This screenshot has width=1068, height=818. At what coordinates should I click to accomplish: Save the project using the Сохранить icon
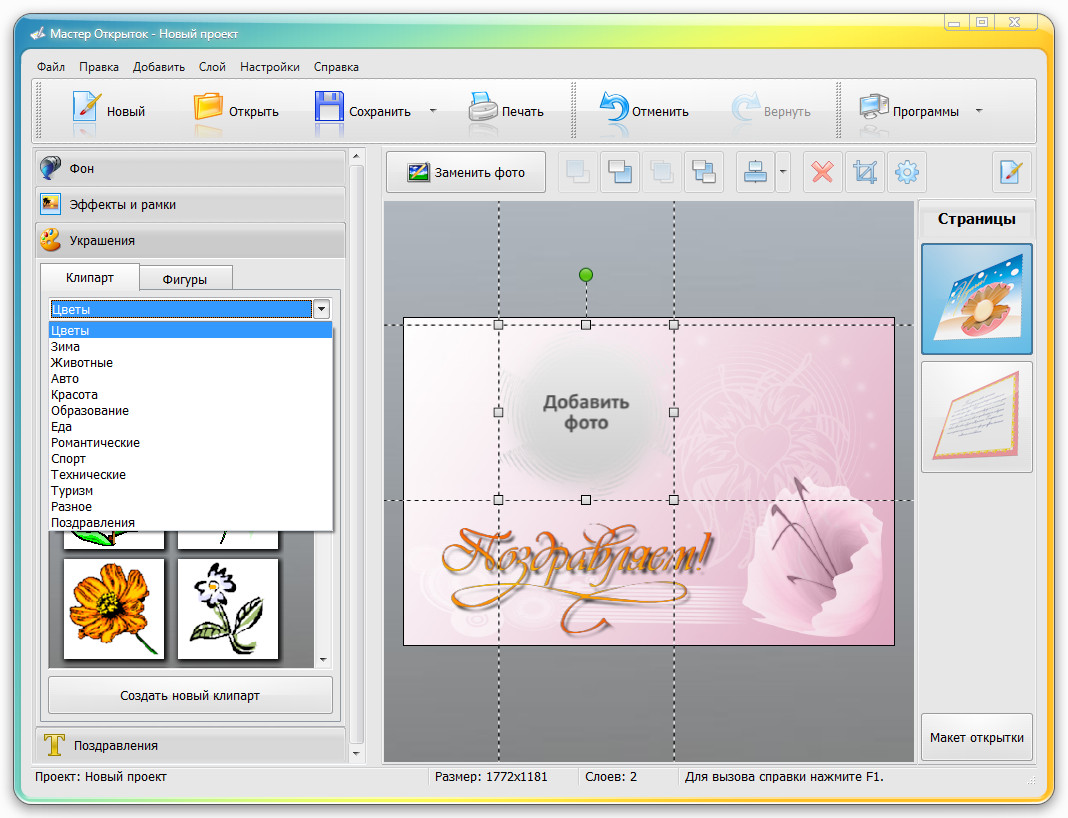point(329,108)
